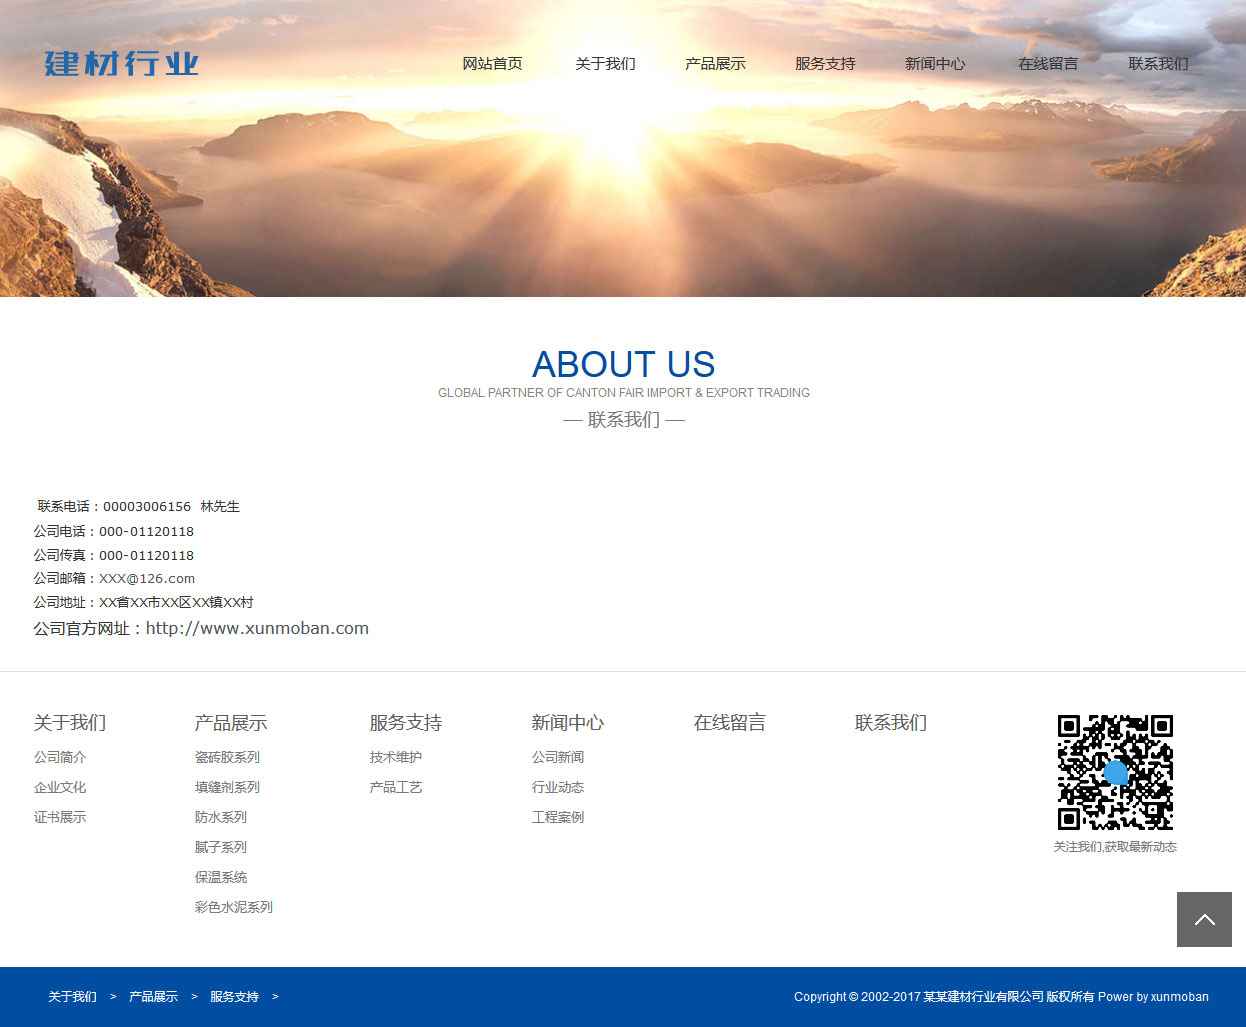
Task: Open 在线留言 in the top navigation
Action: pyautogui.click(x=1048, y=64)
